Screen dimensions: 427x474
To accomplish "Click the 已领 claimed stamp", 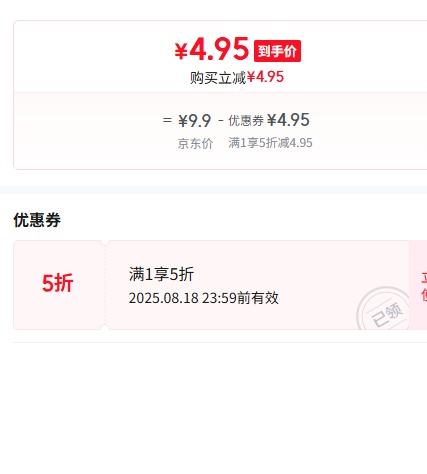I will pos(383,310).
